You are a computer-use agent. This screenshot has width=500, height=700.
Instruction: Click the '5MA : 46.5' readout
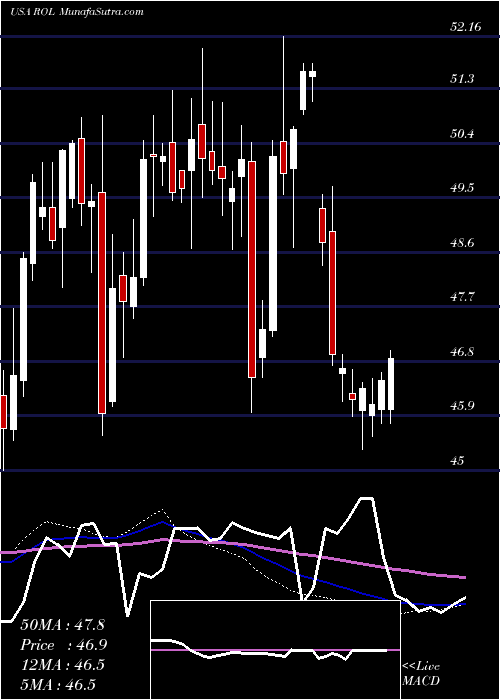point(58,684)
